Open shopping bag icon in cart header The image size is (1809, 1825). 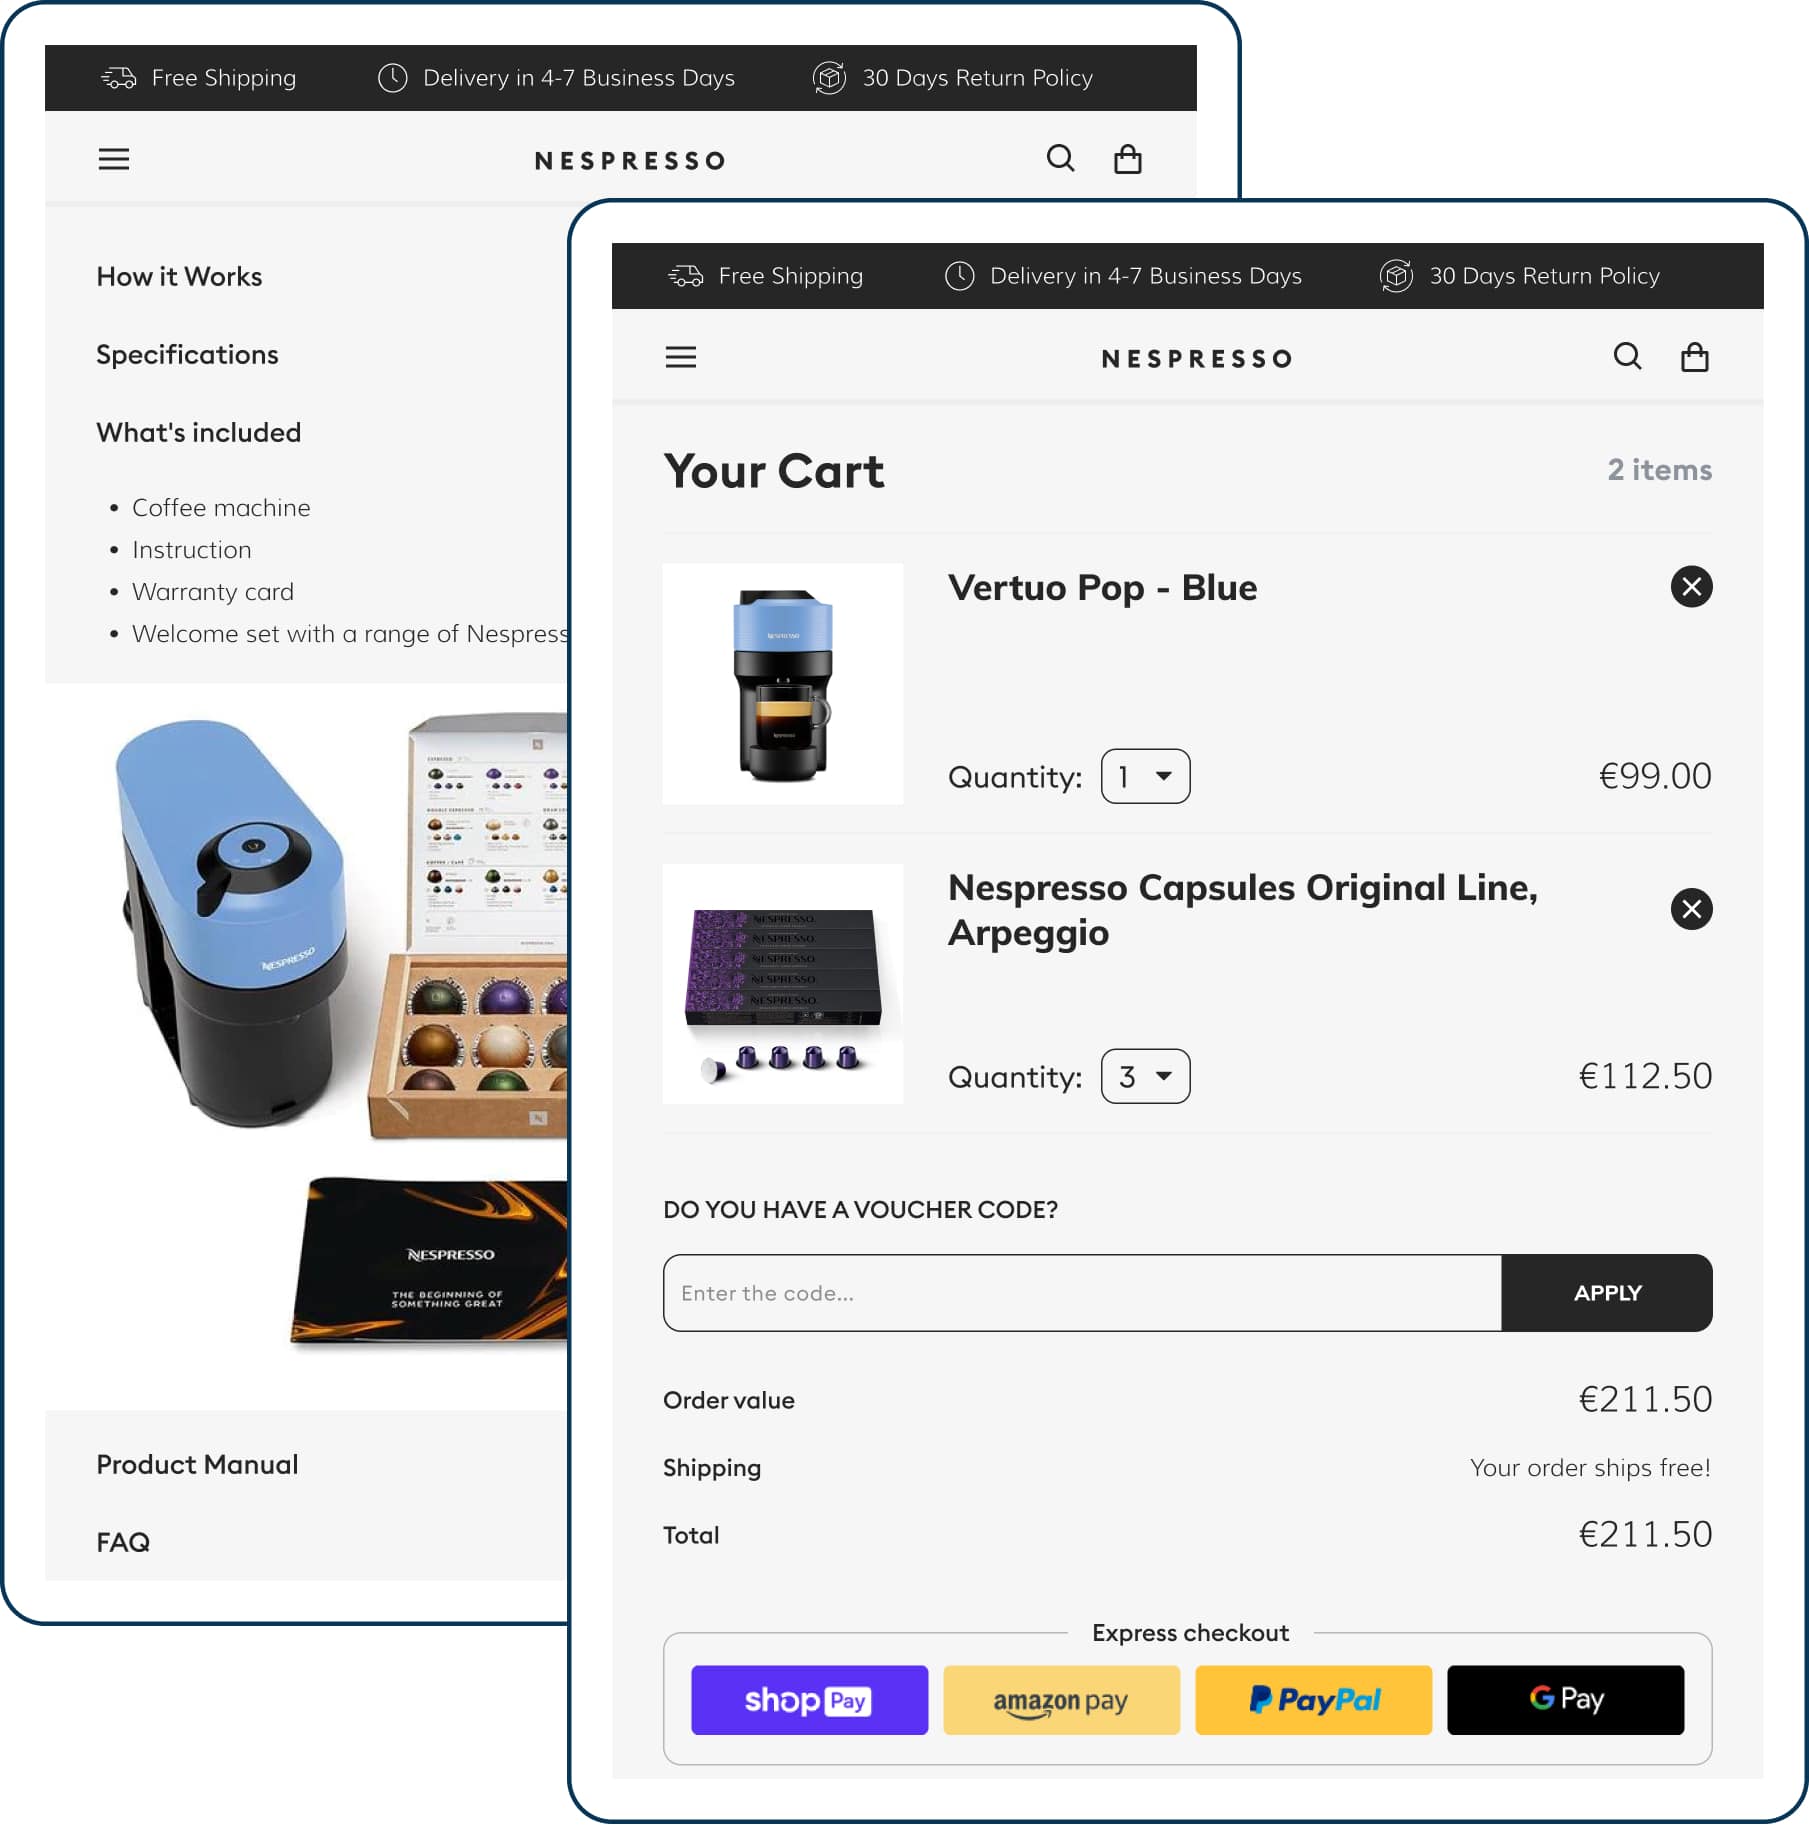click(1694, 357)
